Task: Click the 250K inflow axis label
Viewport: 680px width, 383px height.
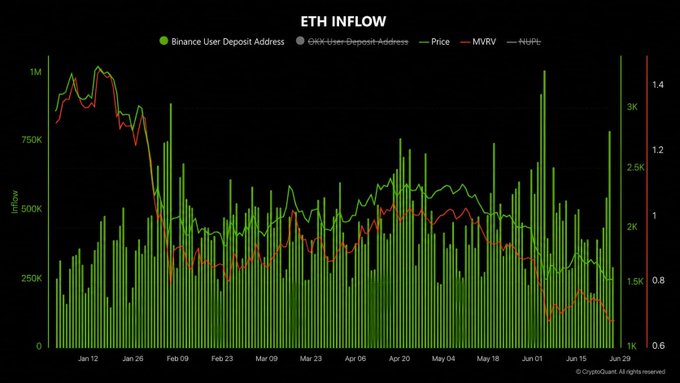Action: click(32, 278)
